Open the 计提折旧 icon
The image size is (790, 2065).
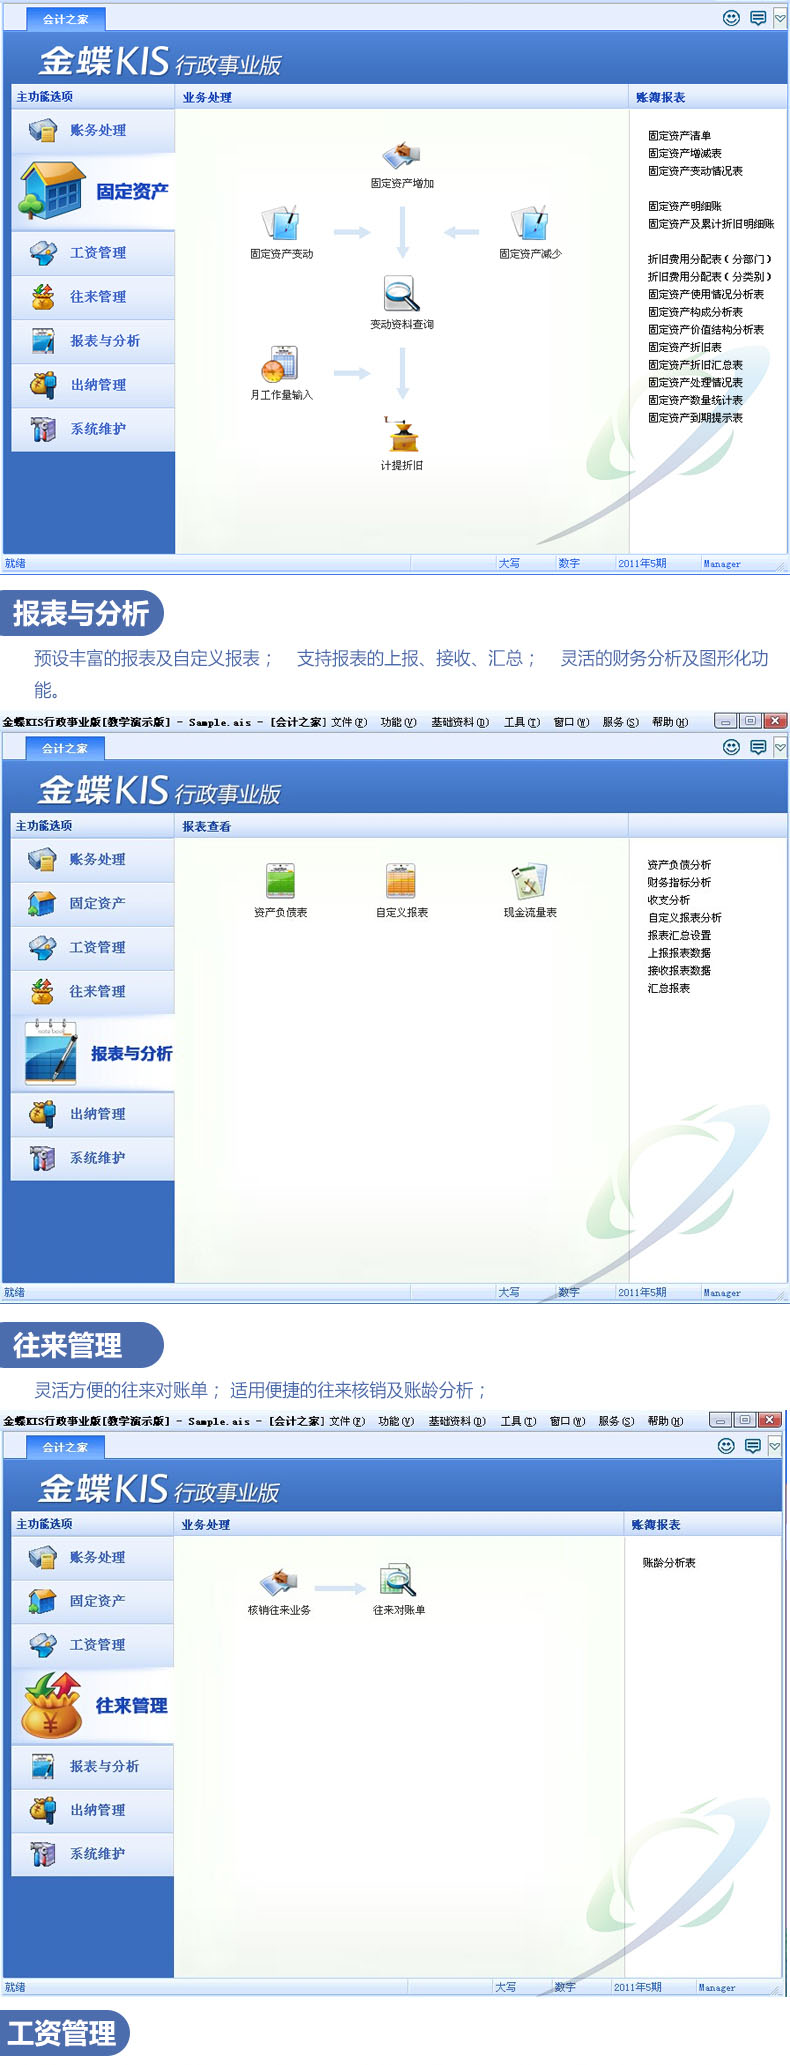pos(402,435)
